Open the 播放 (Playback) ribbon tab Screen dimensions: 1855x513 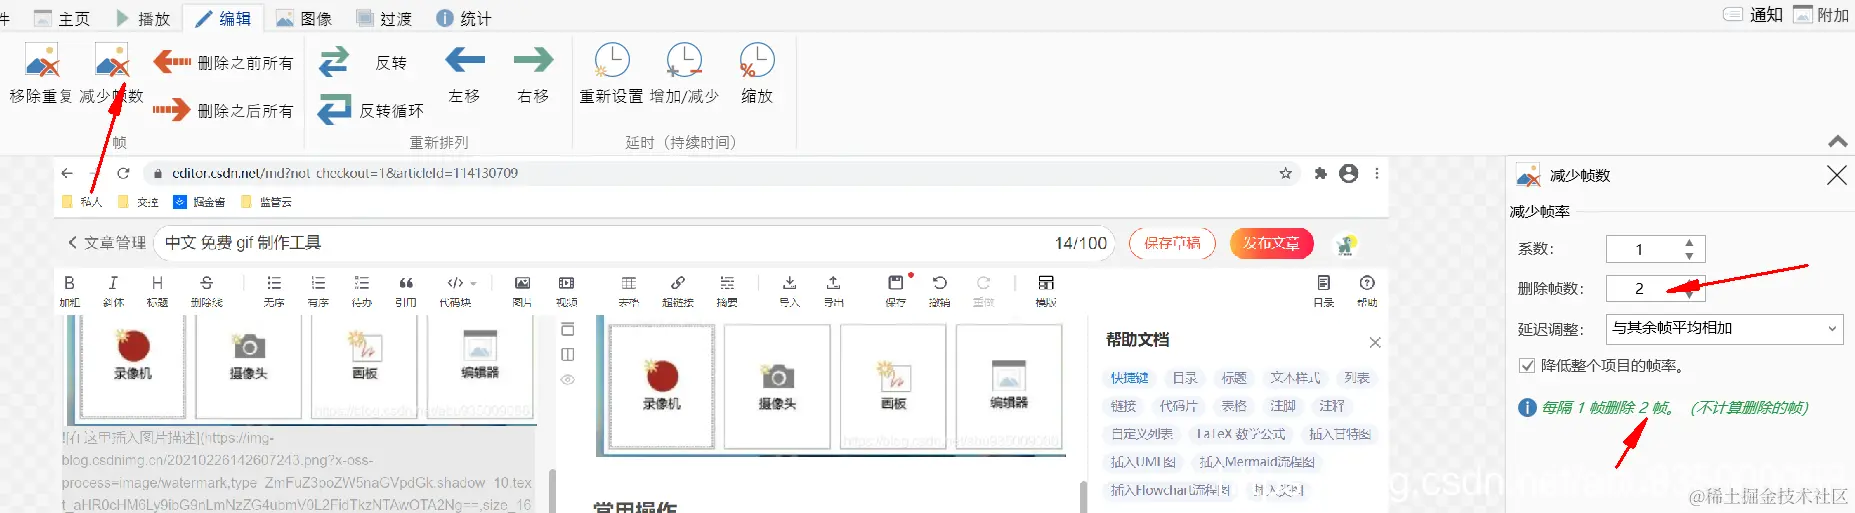click(142, 18)
